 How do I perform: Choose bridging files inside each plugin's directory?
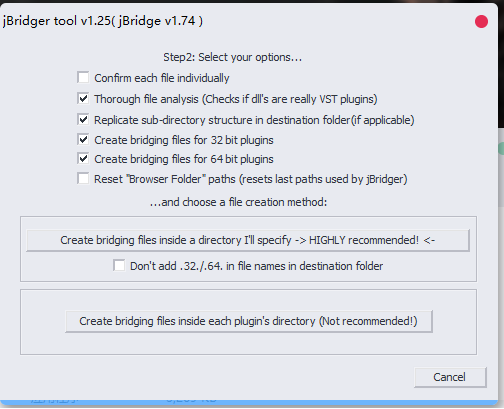click(249, 321)
